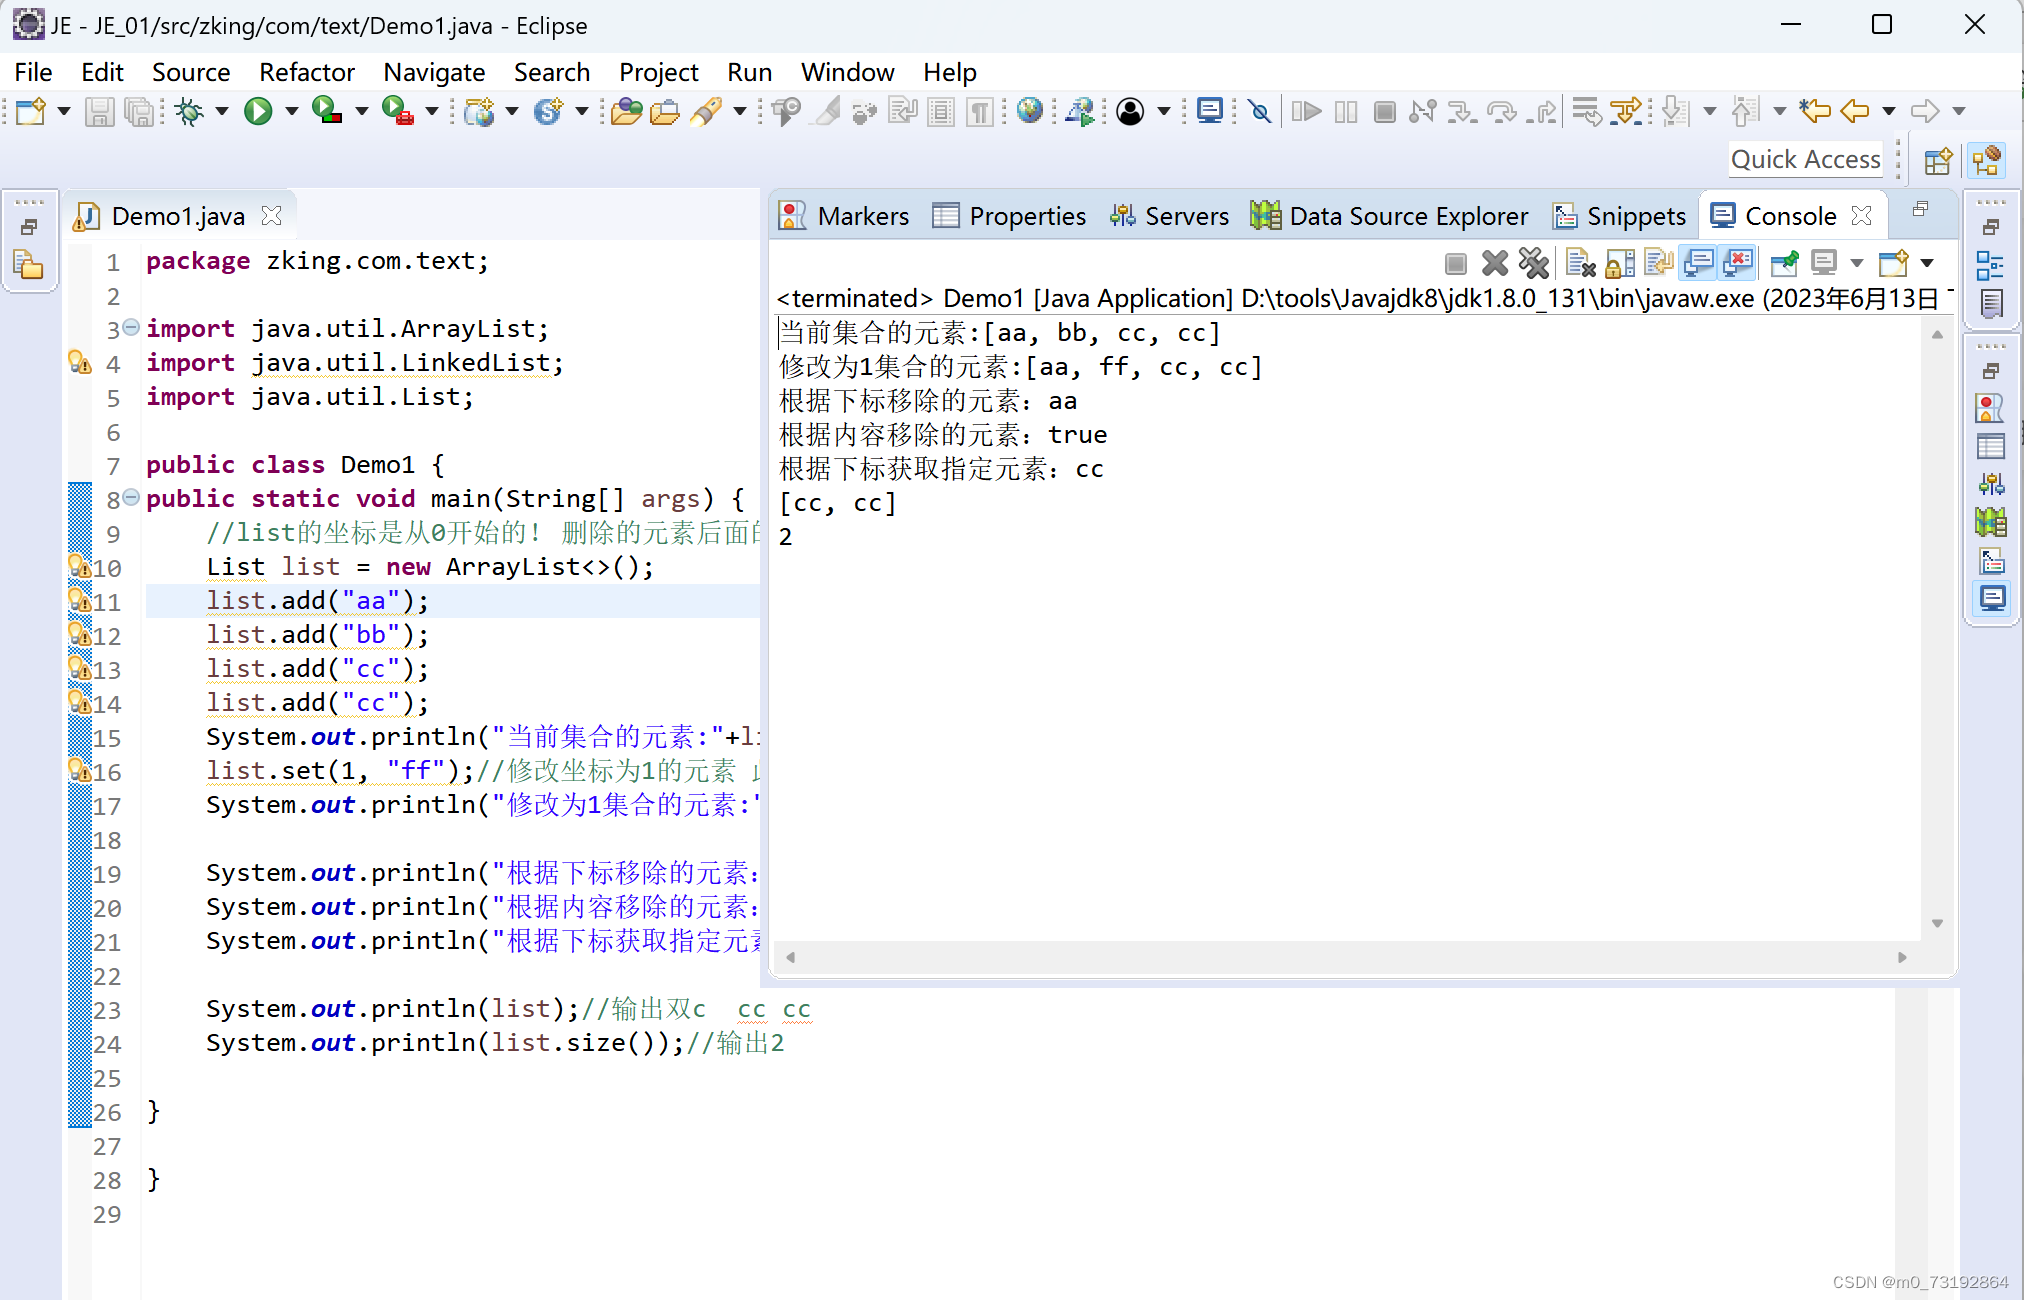Screen dimensions: 2024x1300
Task: Click the External Tools run icon
Action: coord(397,110)
